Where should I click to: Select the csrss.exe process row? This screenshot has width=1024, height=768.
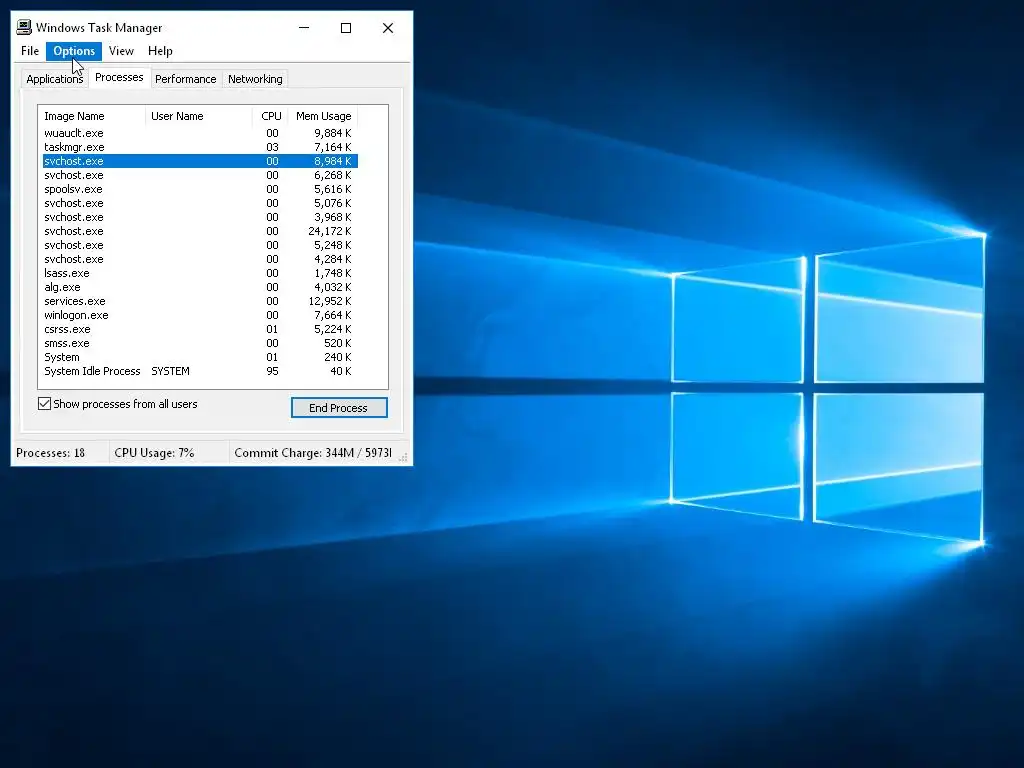(198, 329)
